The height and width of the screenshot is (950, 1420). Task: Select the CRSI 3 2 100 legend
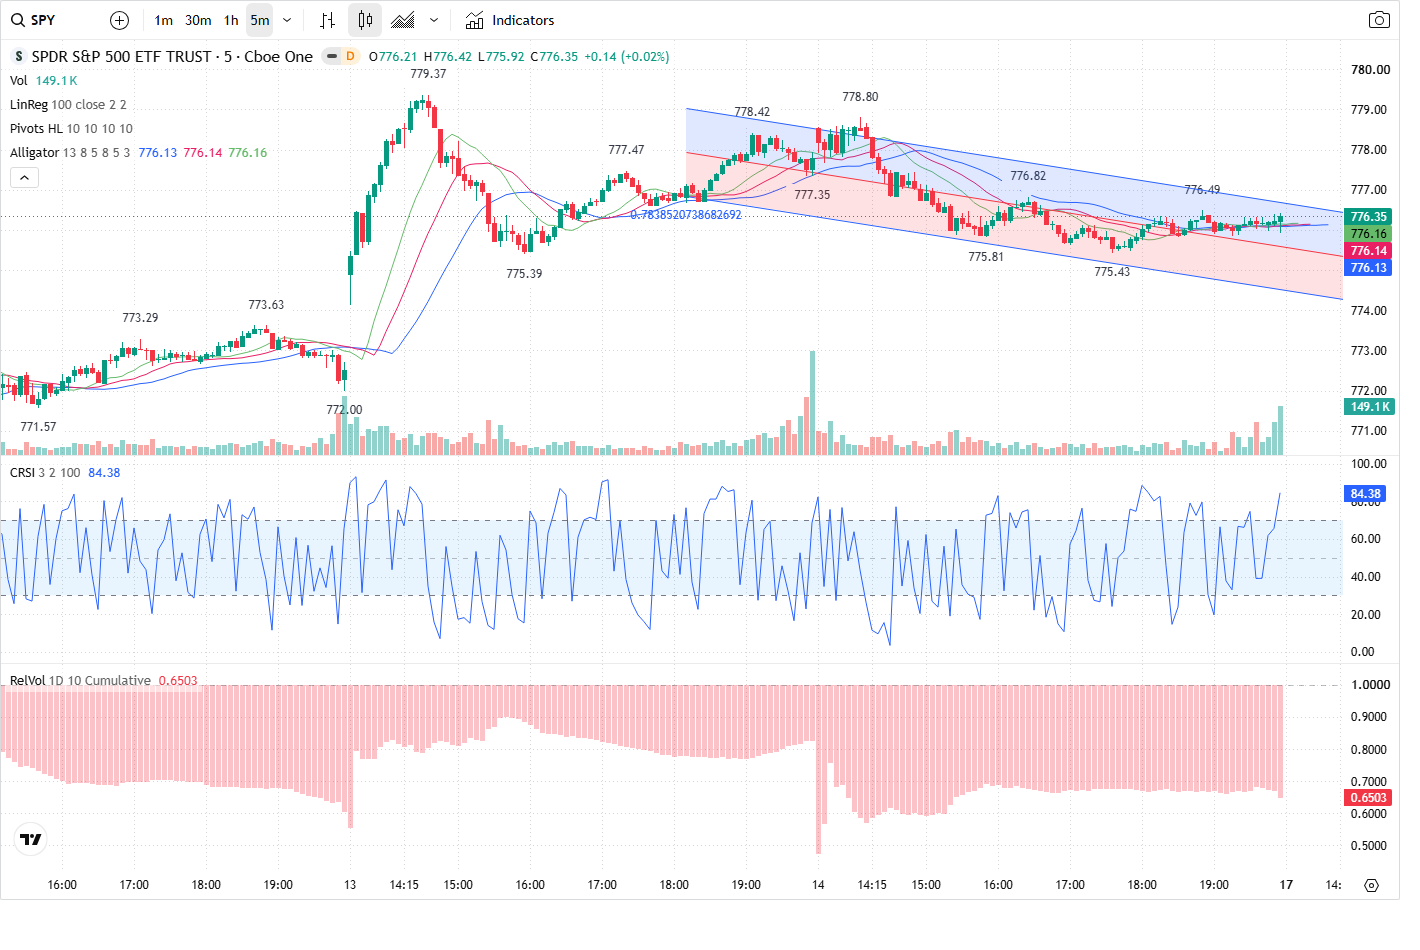tap(45, 473)
